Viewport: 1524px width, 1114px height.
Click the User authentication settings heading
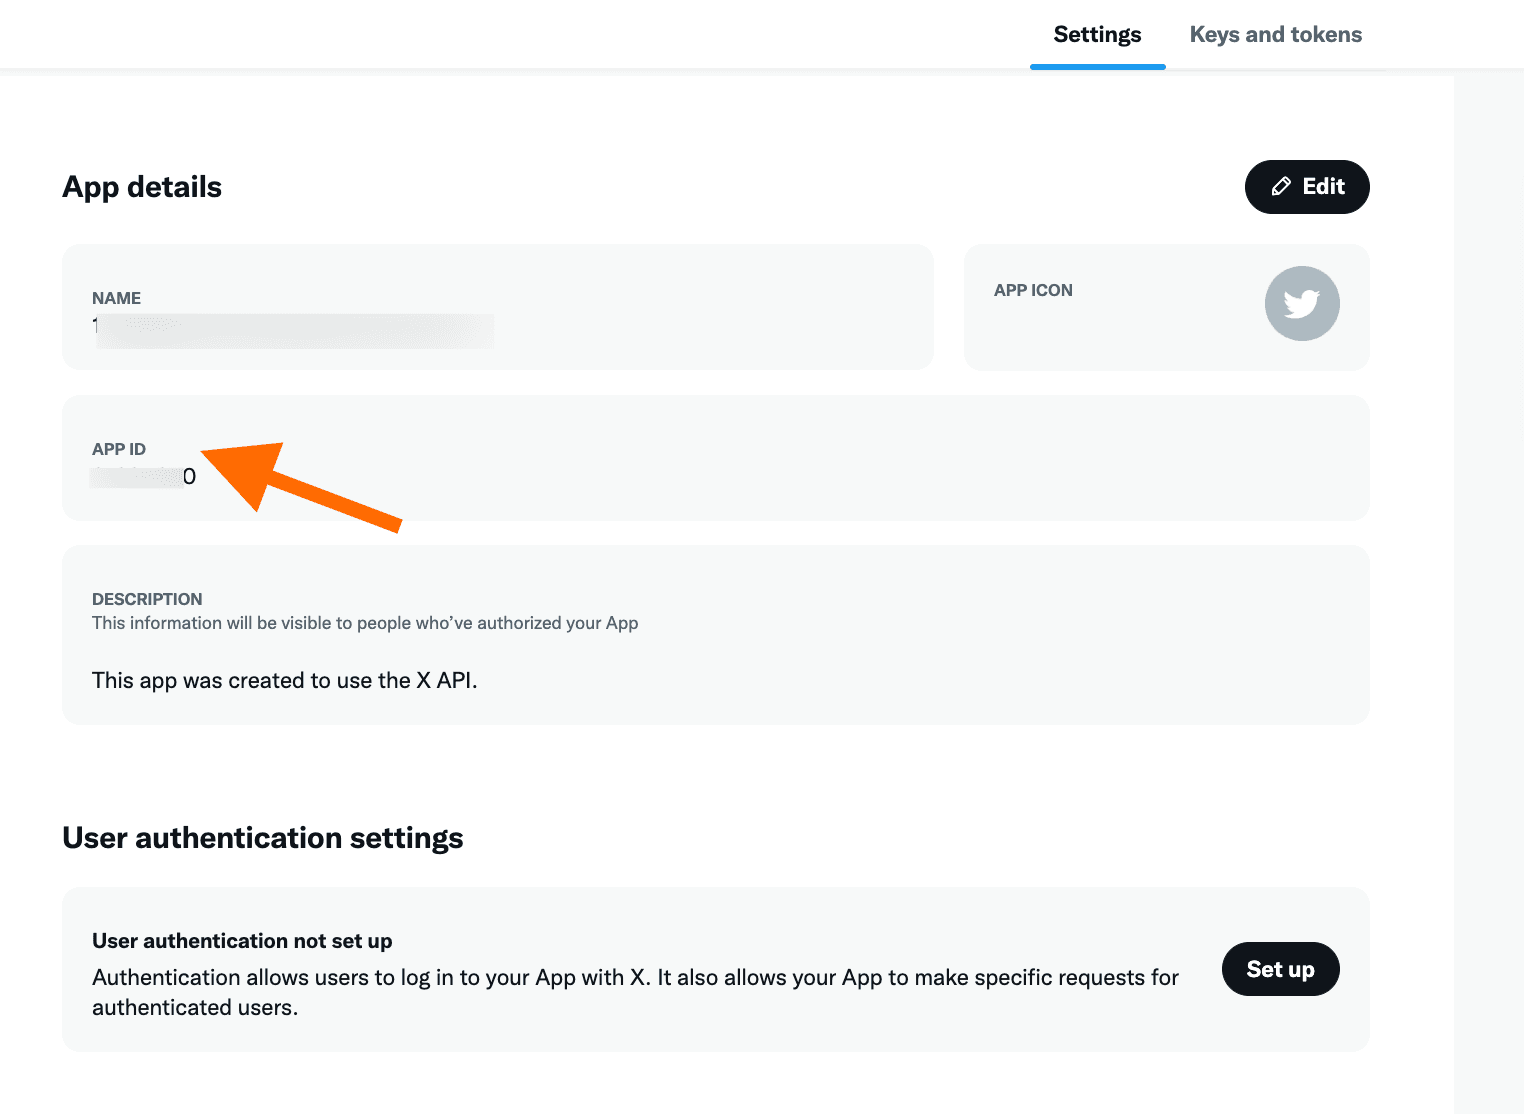pos(263,838)
